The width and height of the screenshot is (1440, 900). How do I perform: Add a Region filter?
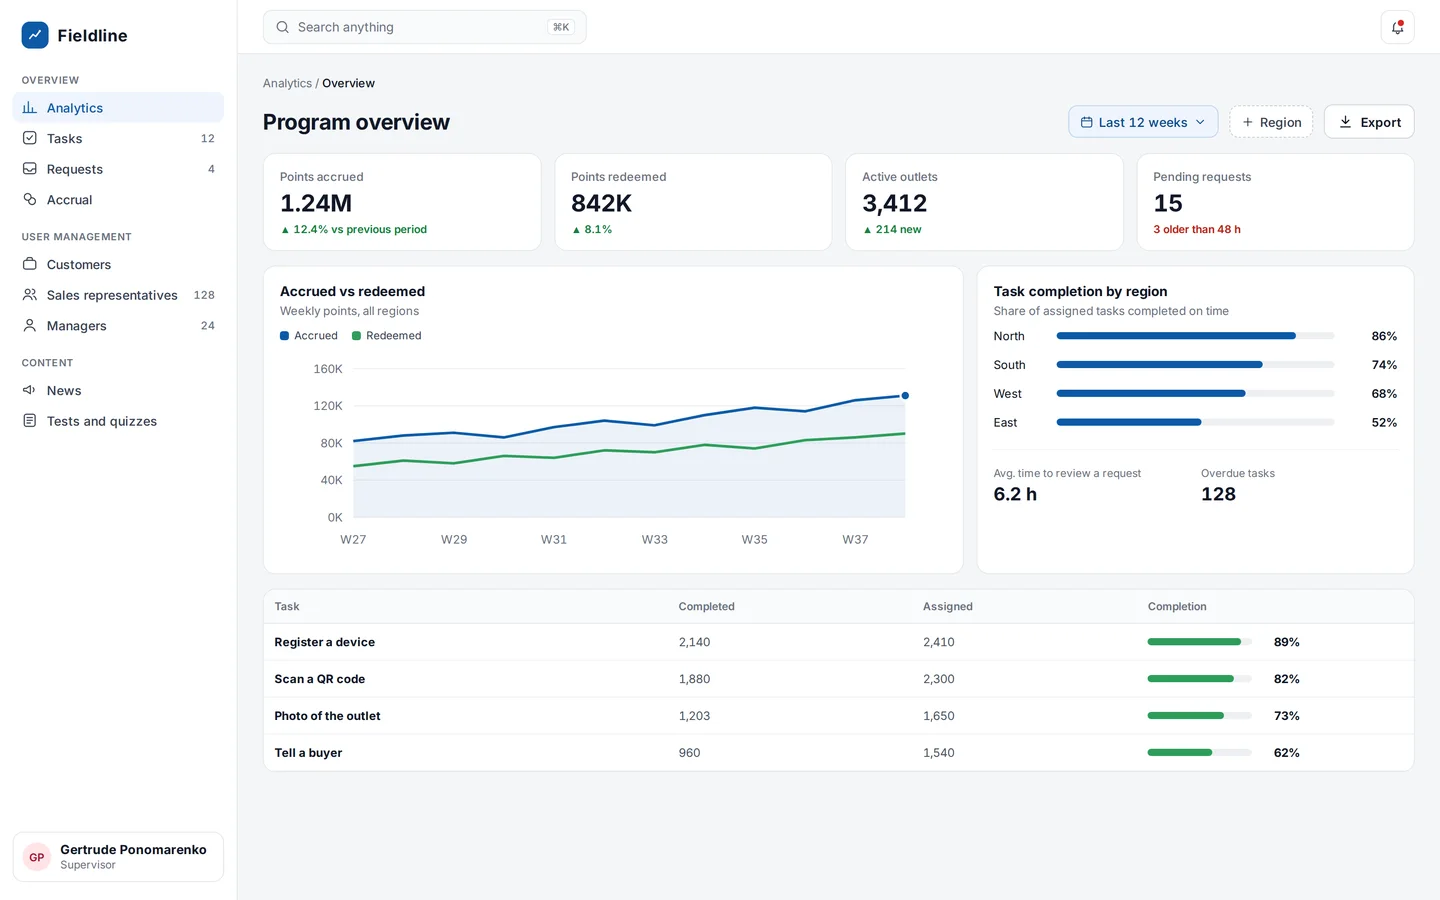pyautogui.click(x=1271, y=122)
